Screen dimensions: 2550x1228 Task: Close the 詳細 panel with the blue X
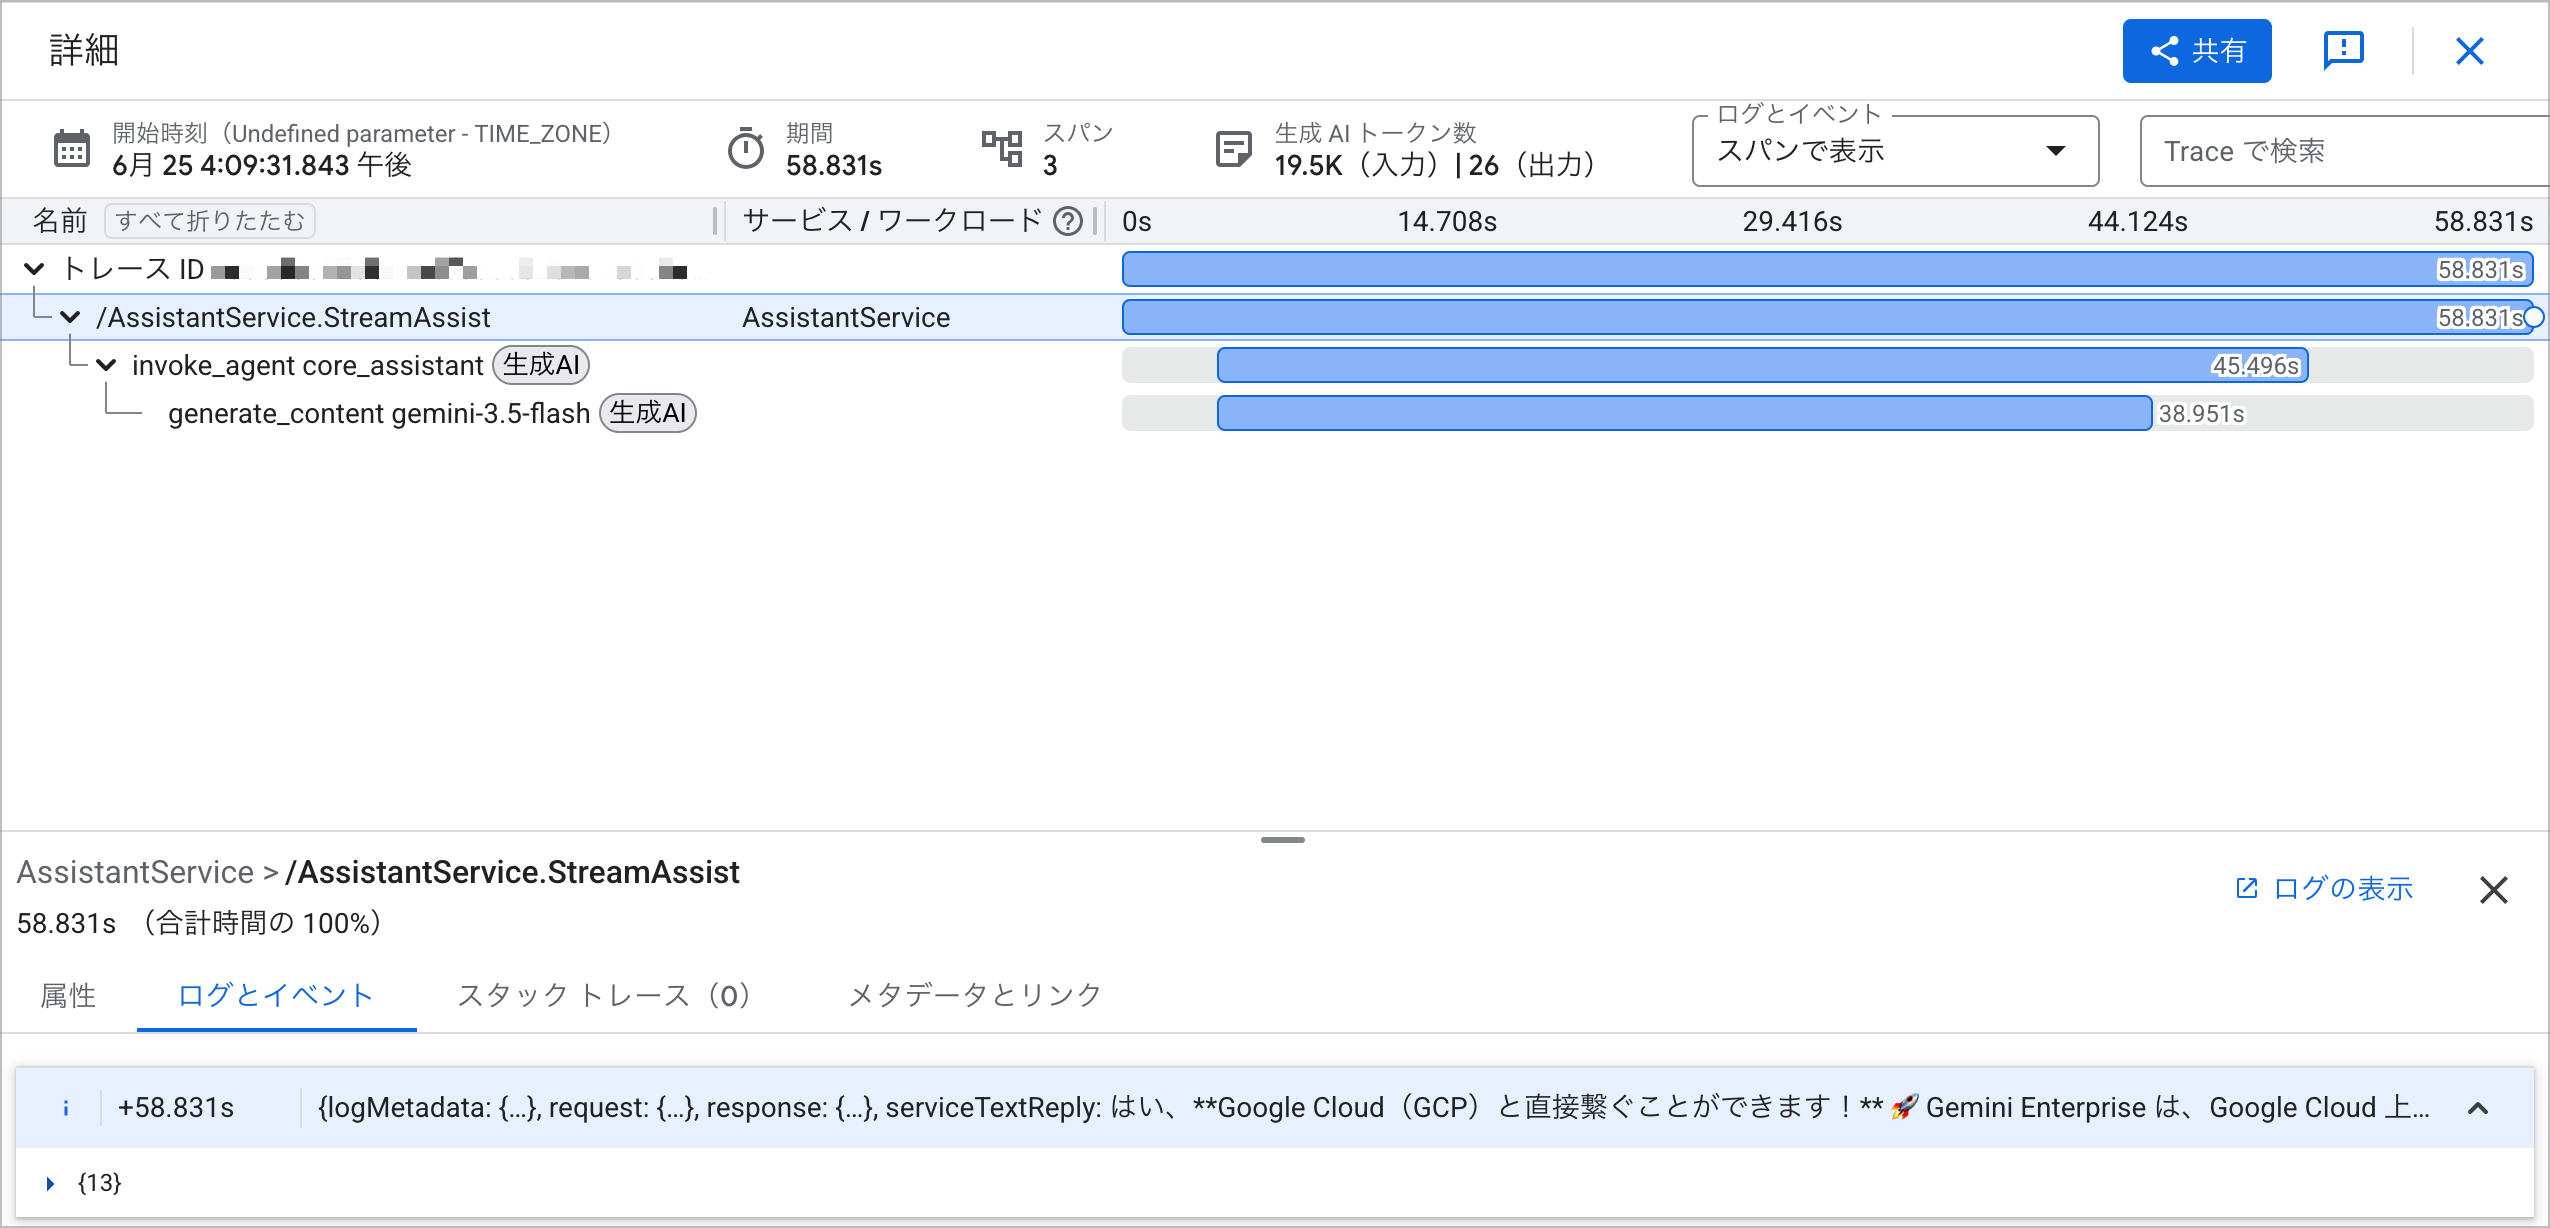(x=2469, y=51)
